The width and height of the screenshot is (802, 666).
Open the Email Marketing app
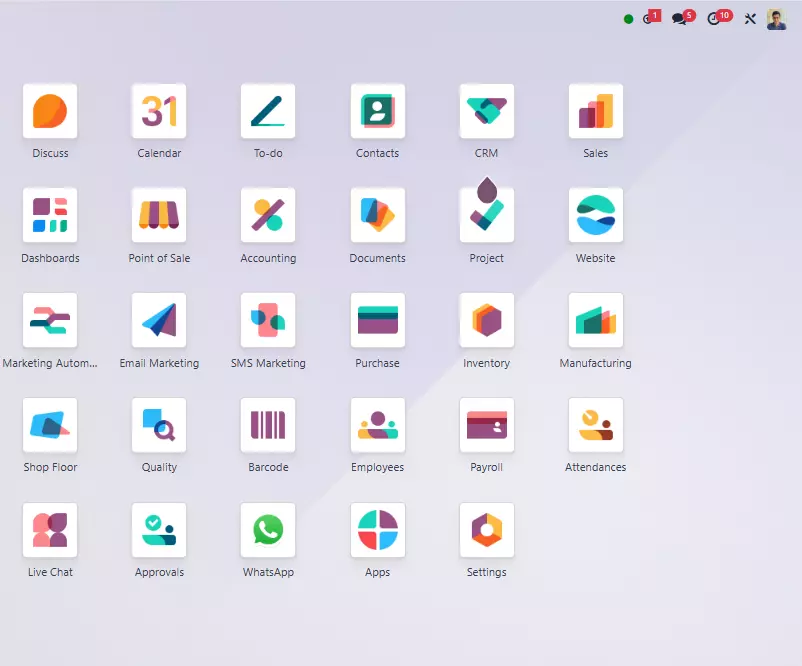point(158,319)
